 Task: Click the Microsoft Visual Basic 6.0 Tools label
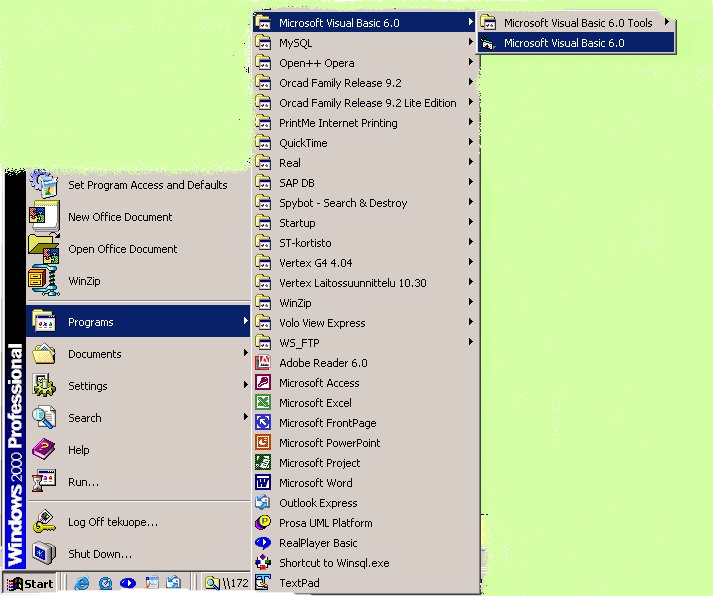click(x=578, y=23)
